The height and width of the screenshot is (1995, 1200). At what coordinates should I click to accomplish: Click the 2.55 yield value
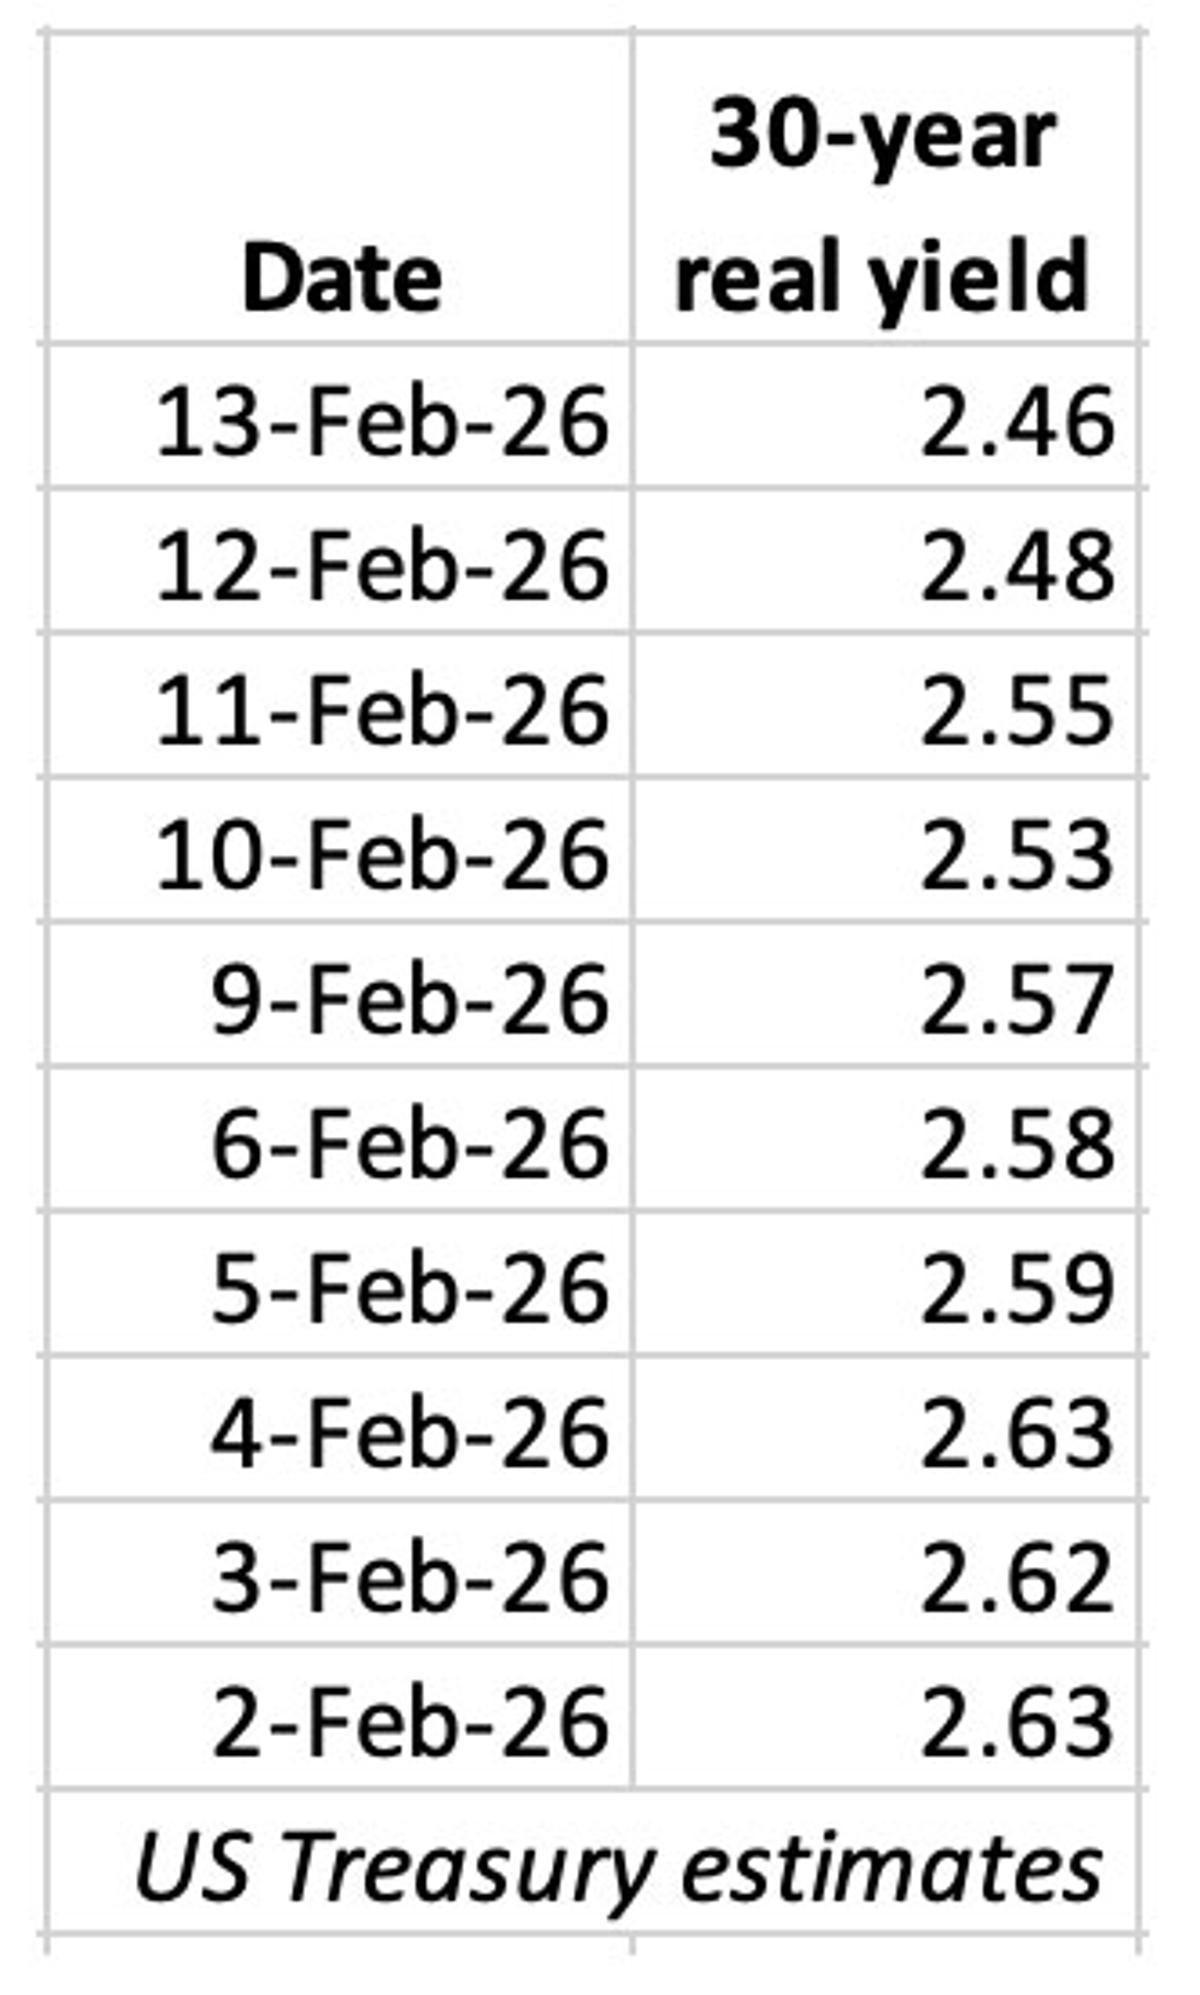pos(1015,710)
